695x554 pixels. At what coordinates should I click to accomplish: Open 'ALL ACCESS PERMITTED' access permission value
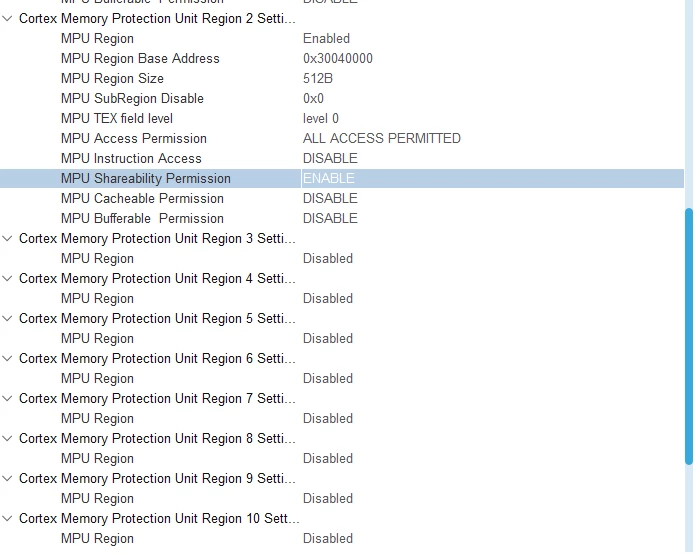(x=382, y=138)
